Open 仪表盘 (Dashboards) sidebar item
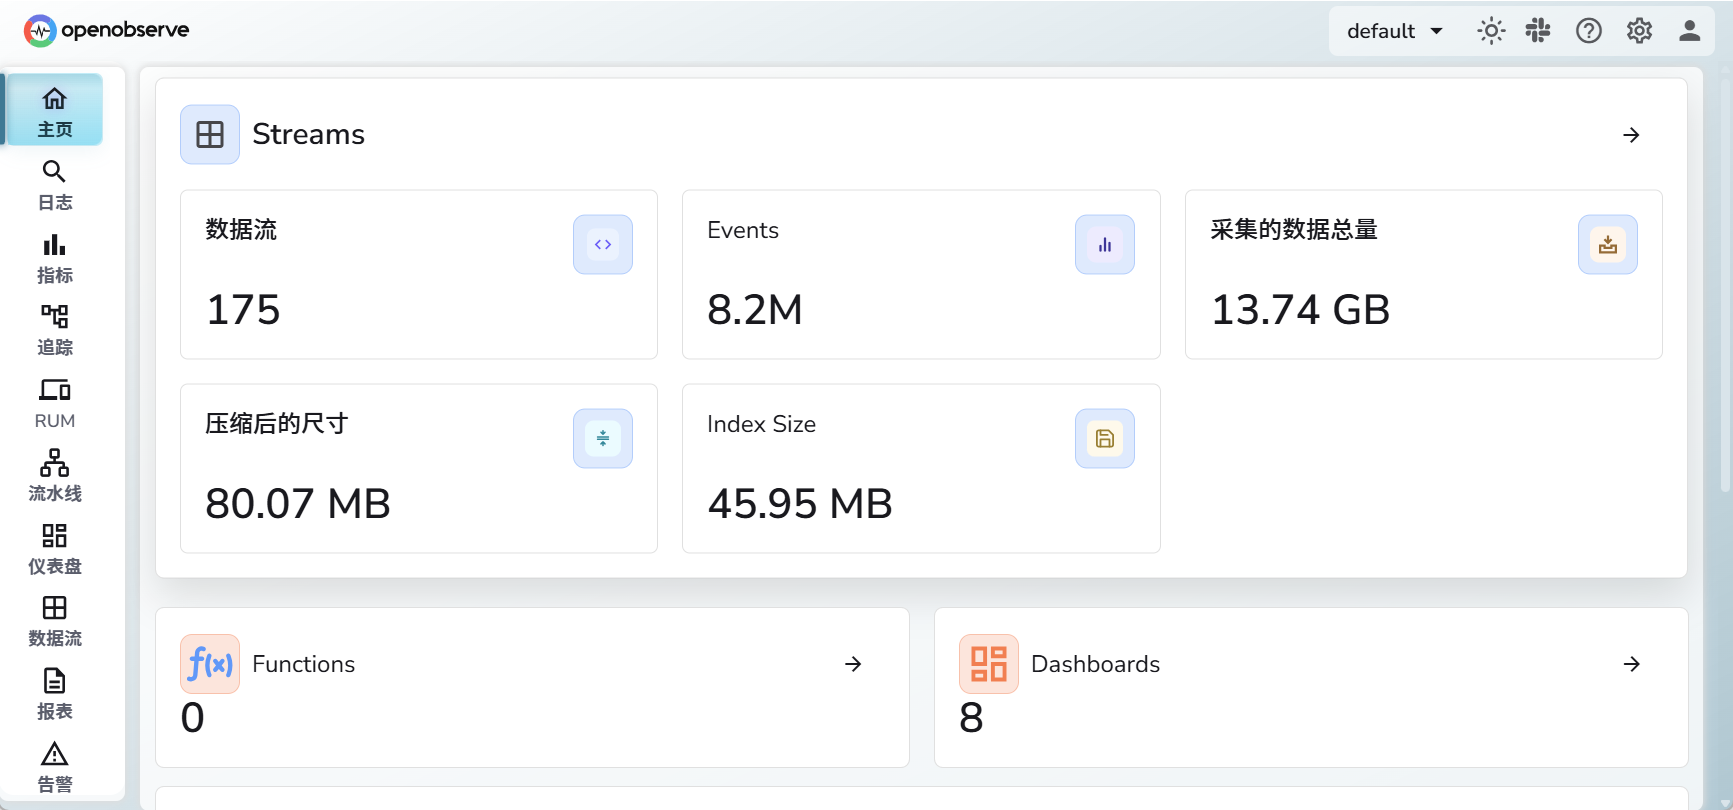This screenshot has height=810, width=1733. 55,549
